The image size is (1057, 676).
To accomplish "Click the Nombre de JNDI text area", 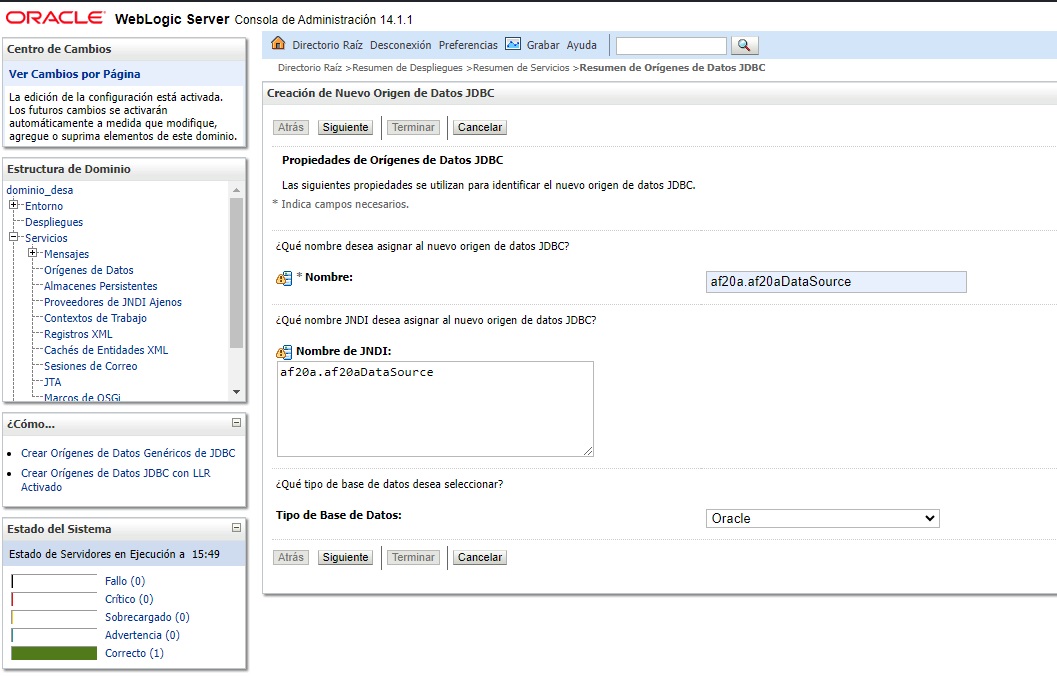I will 435,409.
